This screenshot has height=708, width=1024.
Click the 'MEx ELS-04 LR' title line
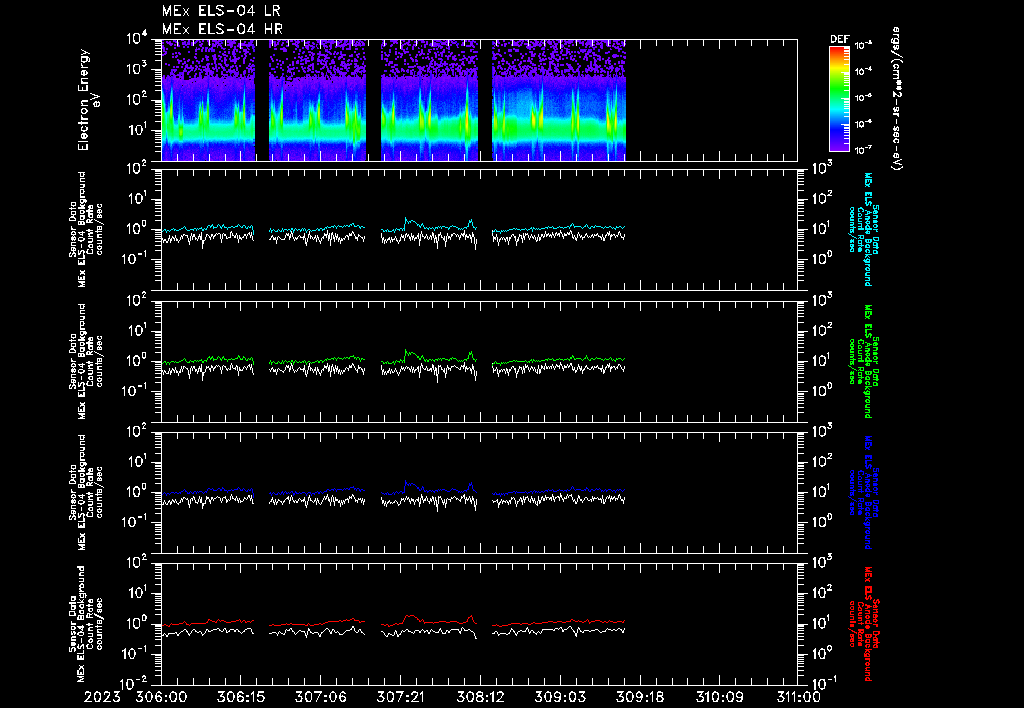pyautogui.click(x=221, y=11)
